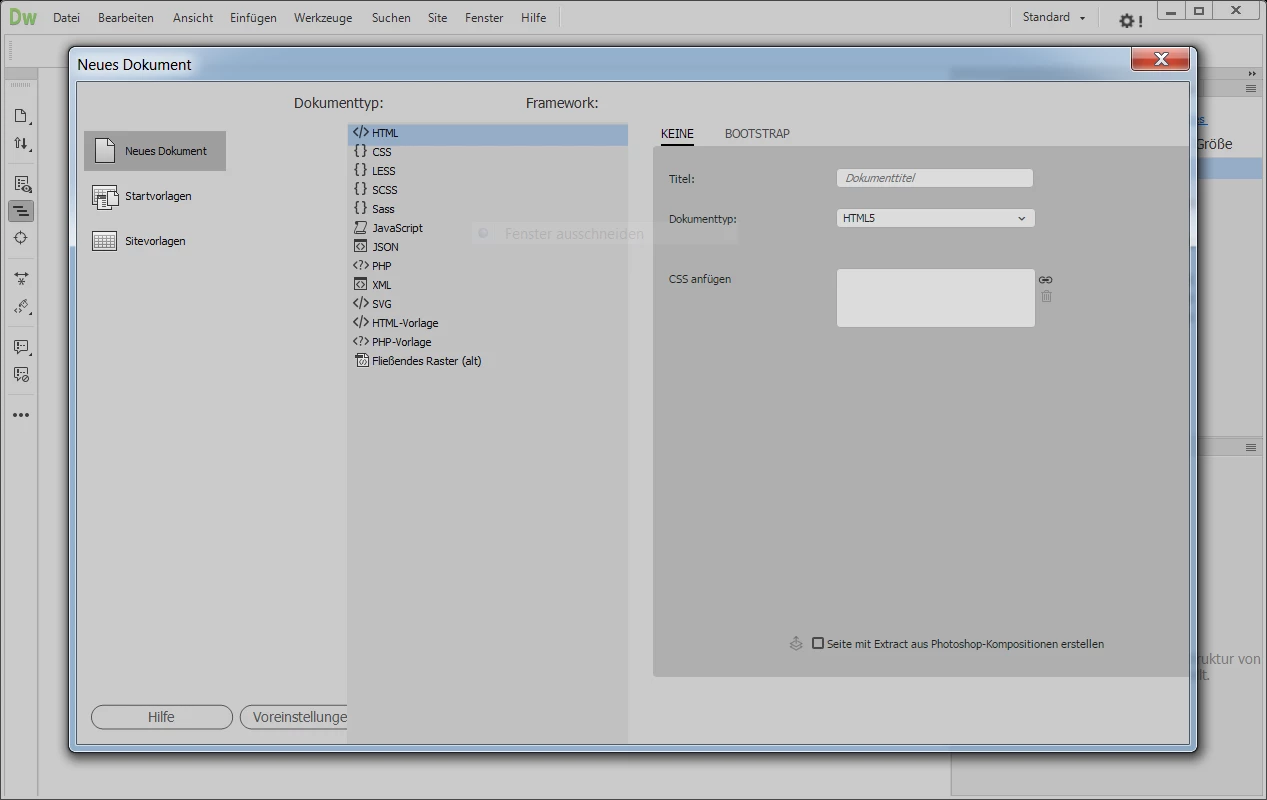1267x800 pixels.
Task: Open the Bearbeiten menu
Action: [x=126, y=18]
